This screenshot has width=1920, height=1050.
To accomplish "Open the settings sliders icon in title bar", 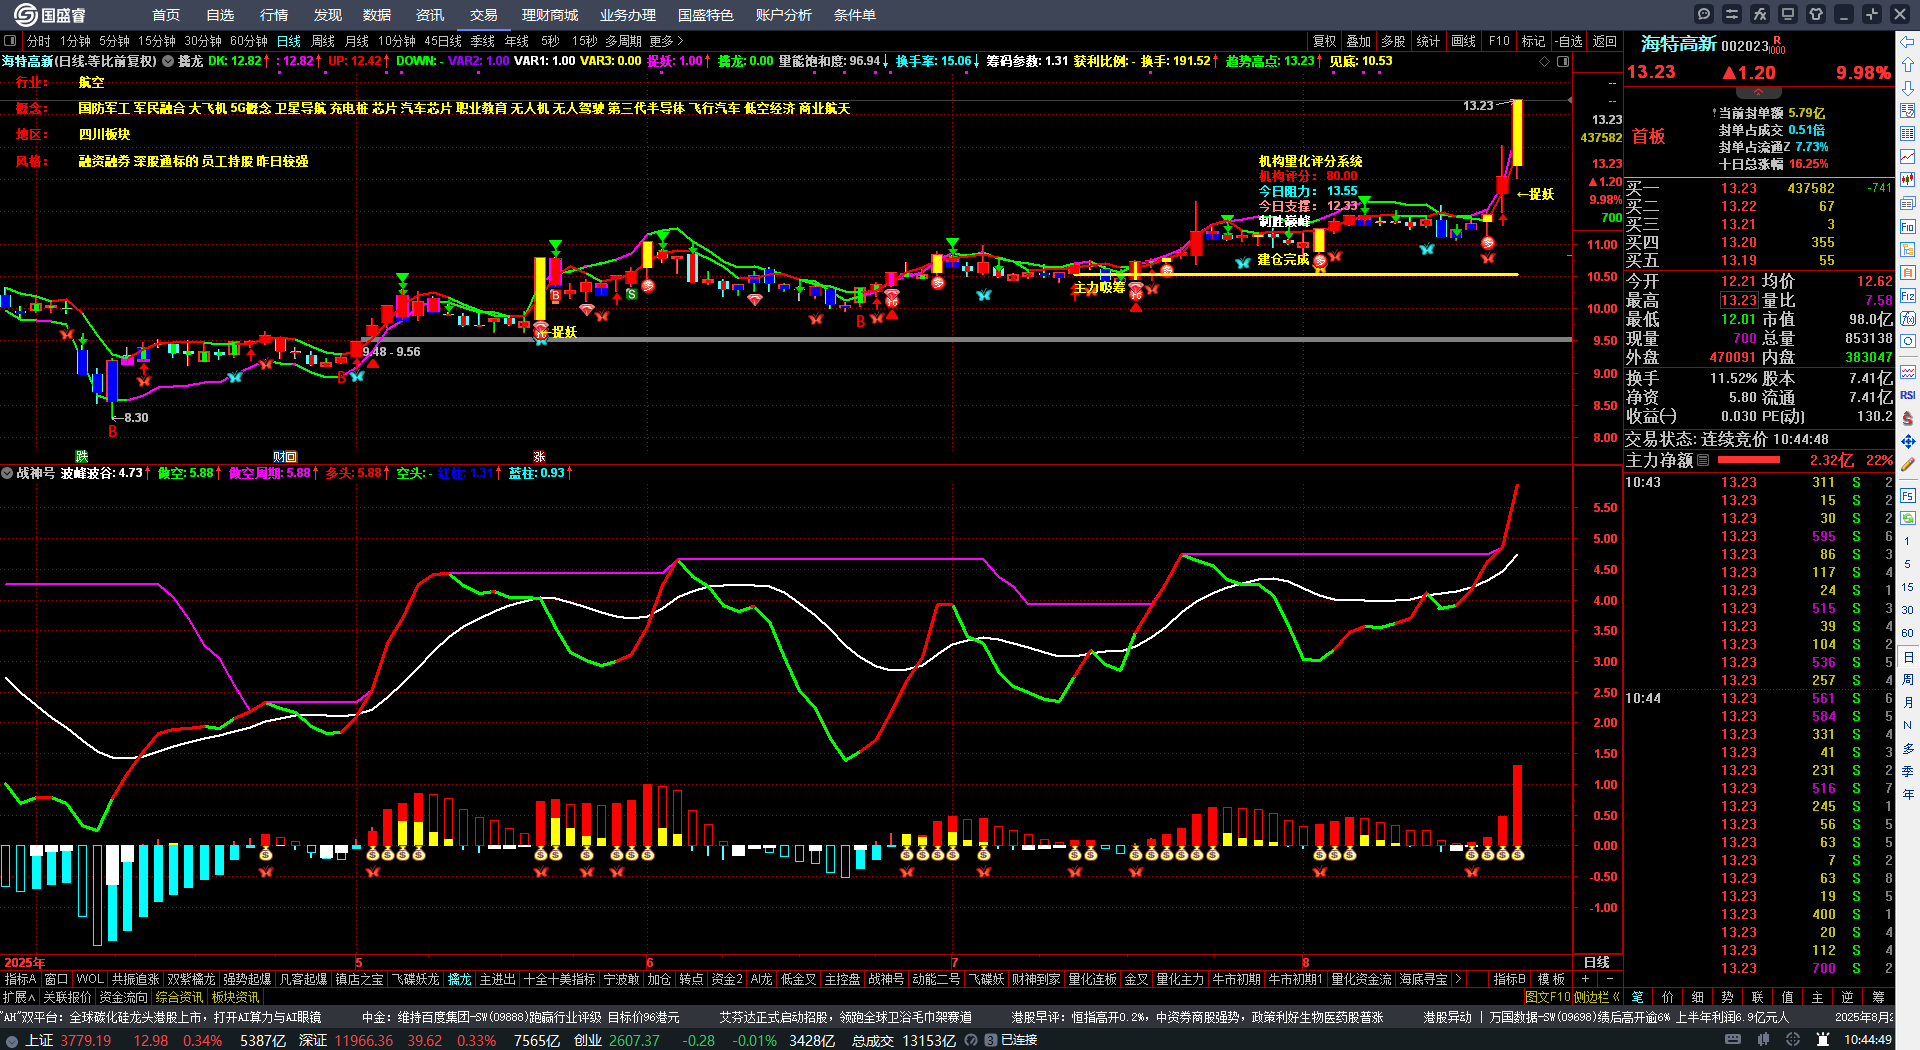I will tap(1732, 14).
